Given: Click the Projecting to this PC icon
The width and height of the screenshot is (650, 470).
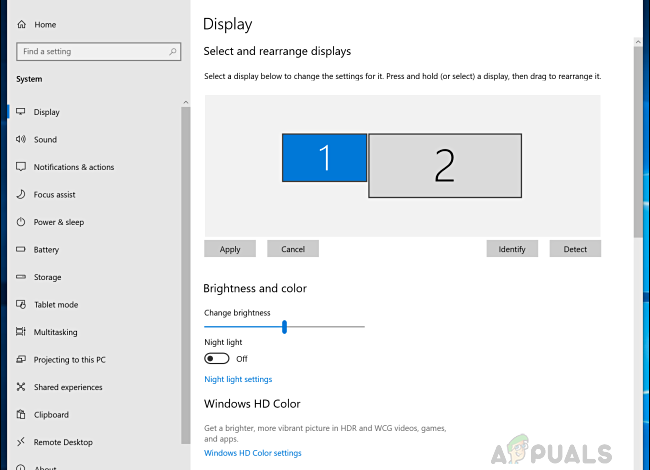Looking at the screenshot, I should pos(21,359).
